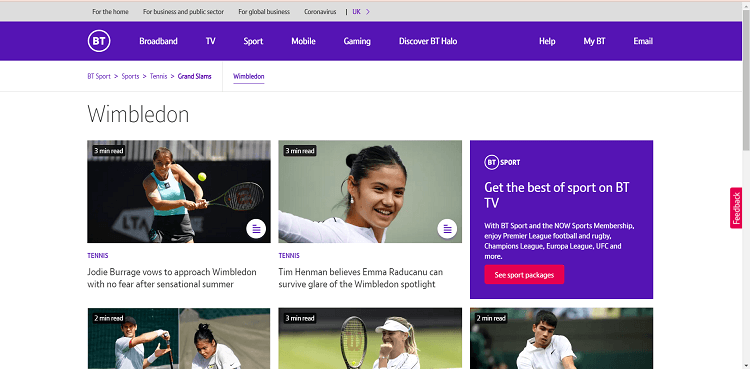Select the Wimbledon tab
The width and height of the screenshot is (750, 369).
pos(249,77)
